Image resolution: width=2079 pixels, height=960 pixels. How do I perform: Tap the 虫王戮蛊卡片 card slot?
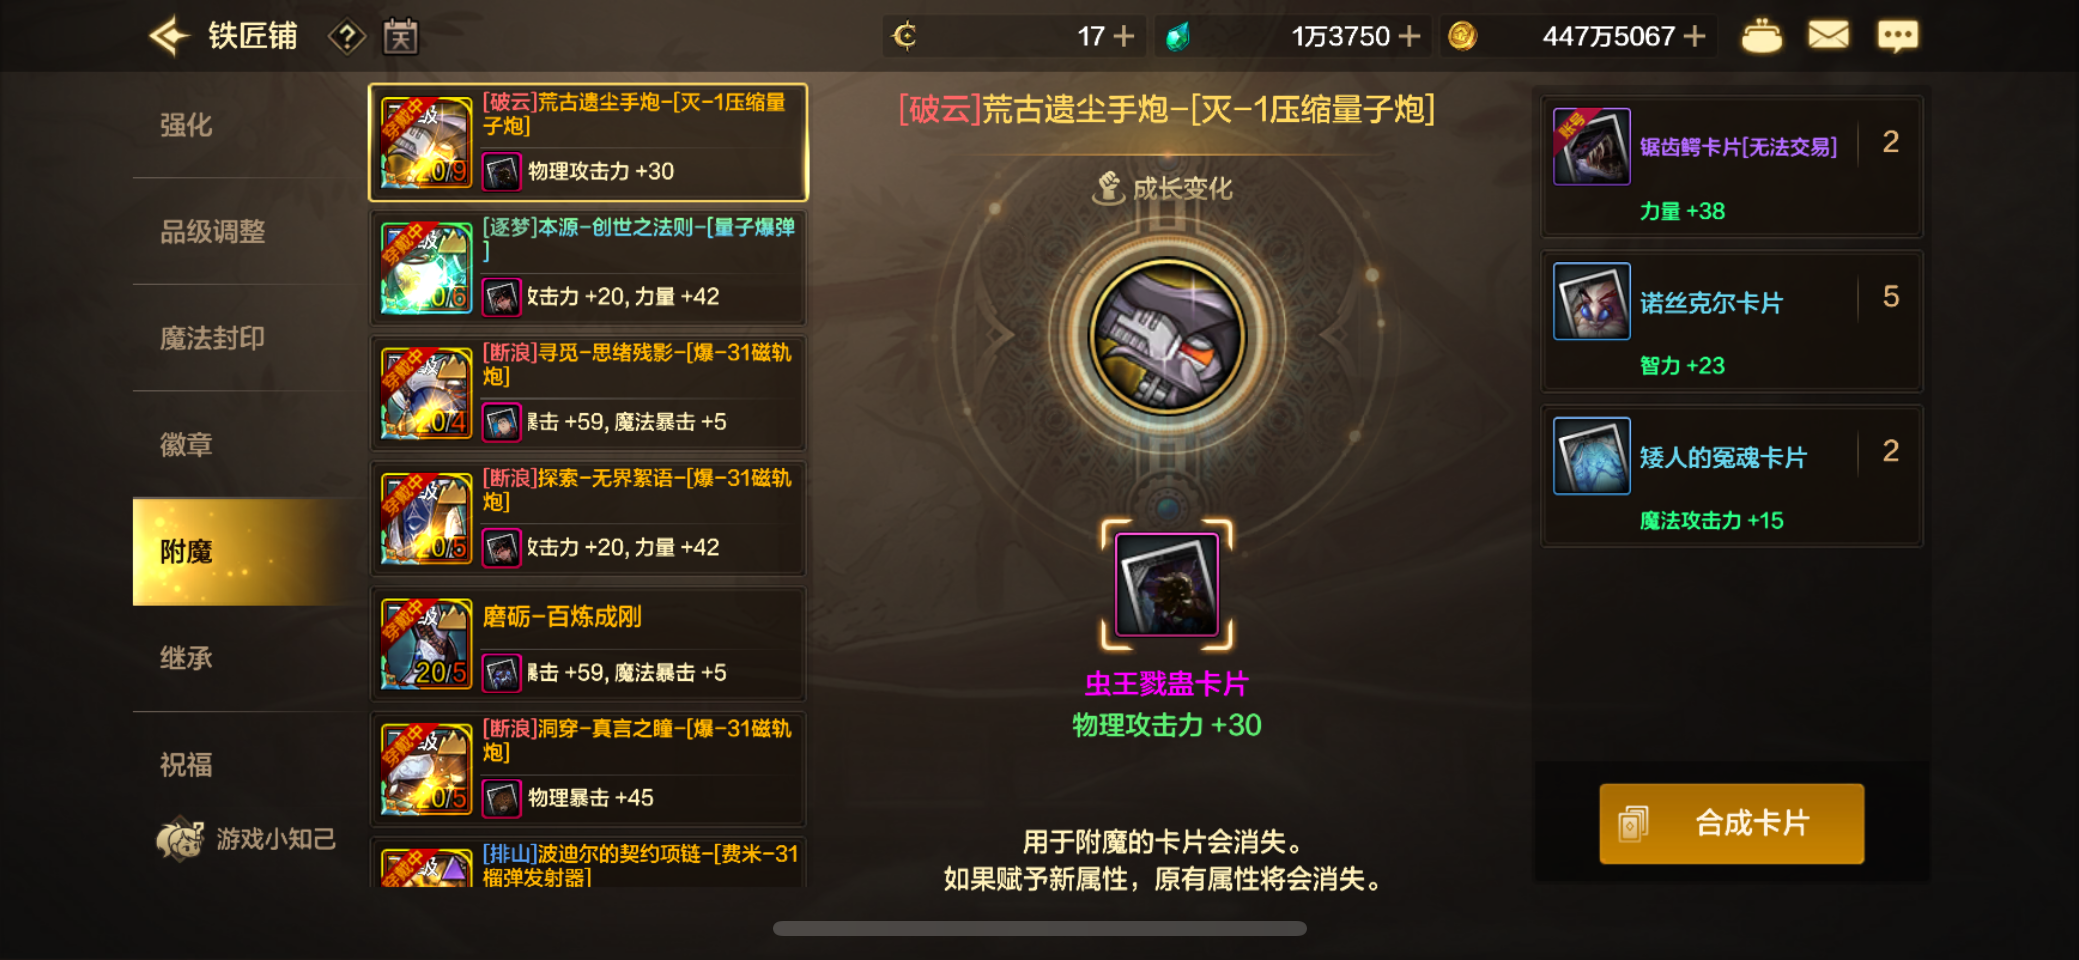[x=1166, y=584]
